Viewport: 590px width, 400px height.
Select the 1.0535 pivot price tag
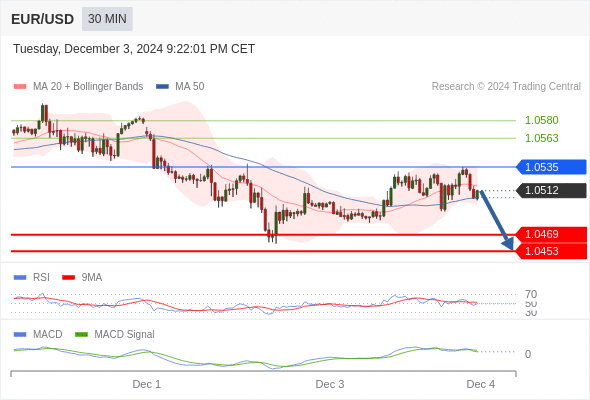[x=551, y=167]
